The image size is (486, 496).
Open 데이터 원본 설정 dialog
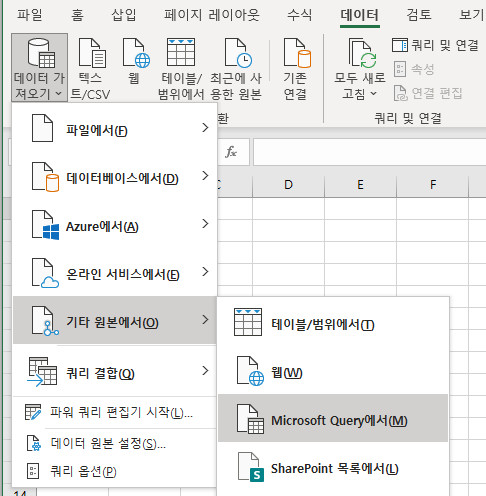point(115,443)
